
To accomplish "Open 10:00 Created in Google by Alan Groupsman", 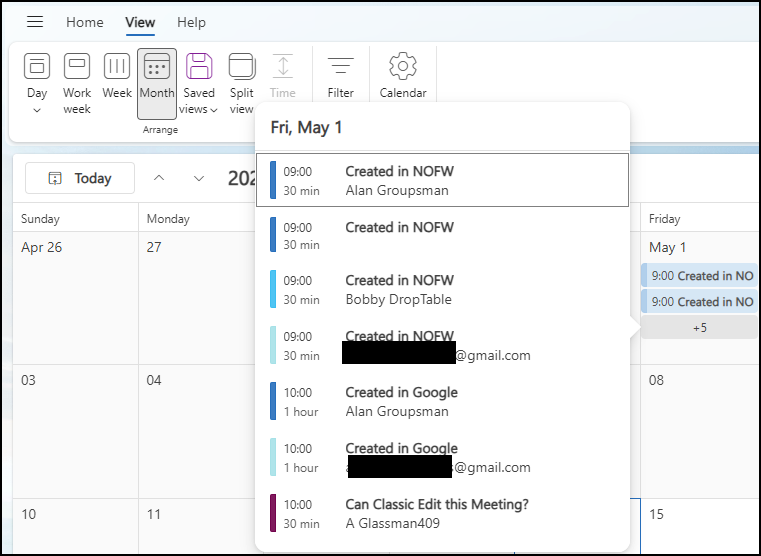I will (x=442, y=402).
